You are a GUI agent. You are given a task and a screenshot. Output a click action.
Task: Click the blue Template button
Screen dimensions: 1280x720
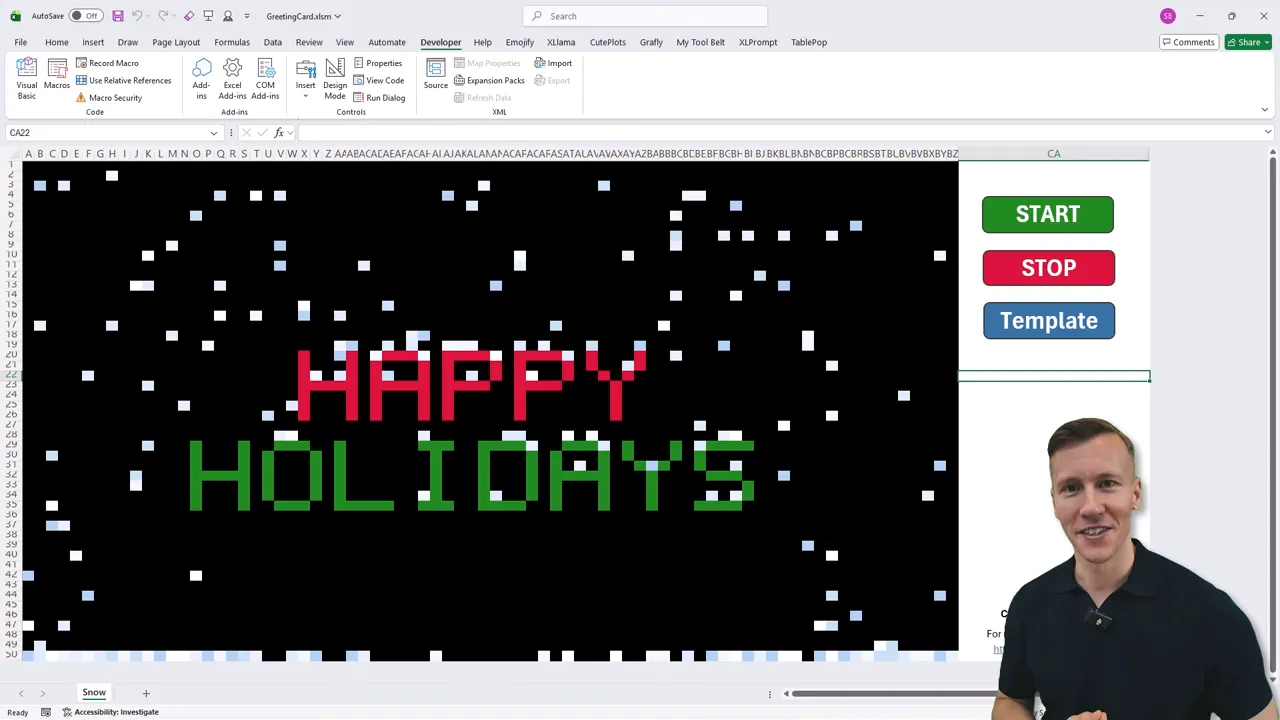click(x=1048, y=321)
